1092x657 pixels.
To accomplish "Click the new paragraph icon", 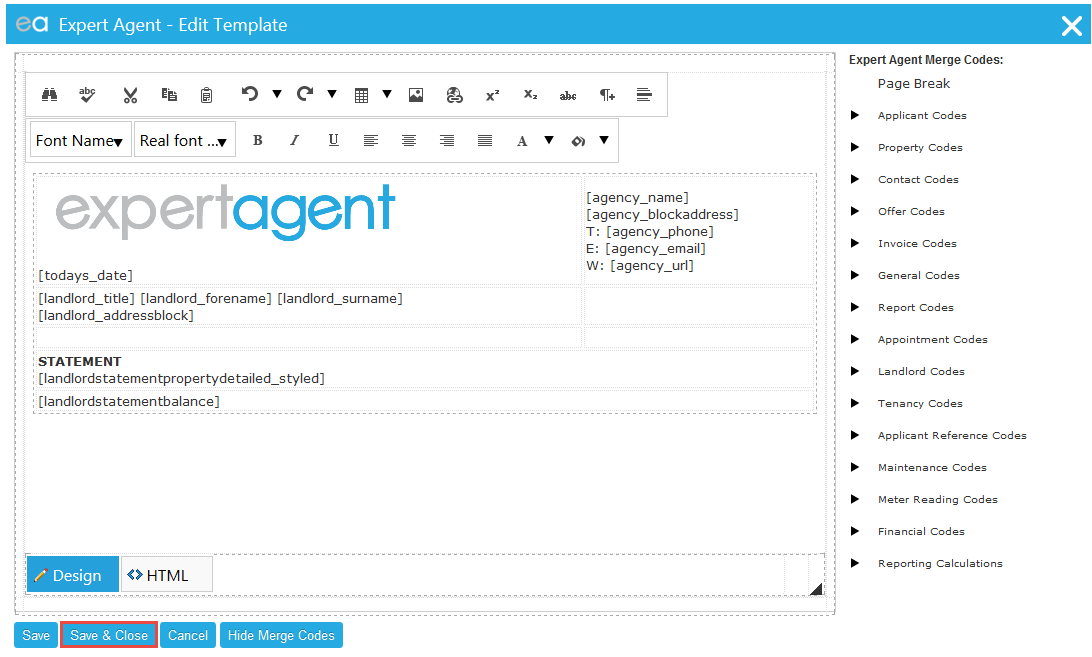I will [607, 95].
